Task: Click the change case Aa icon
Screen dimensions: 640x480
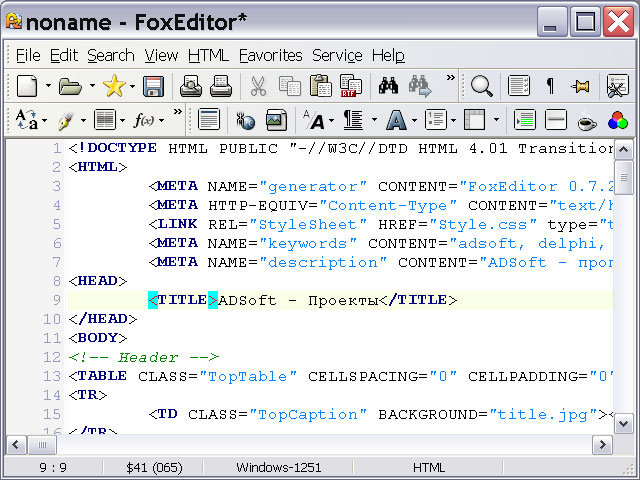Action: 27,120
